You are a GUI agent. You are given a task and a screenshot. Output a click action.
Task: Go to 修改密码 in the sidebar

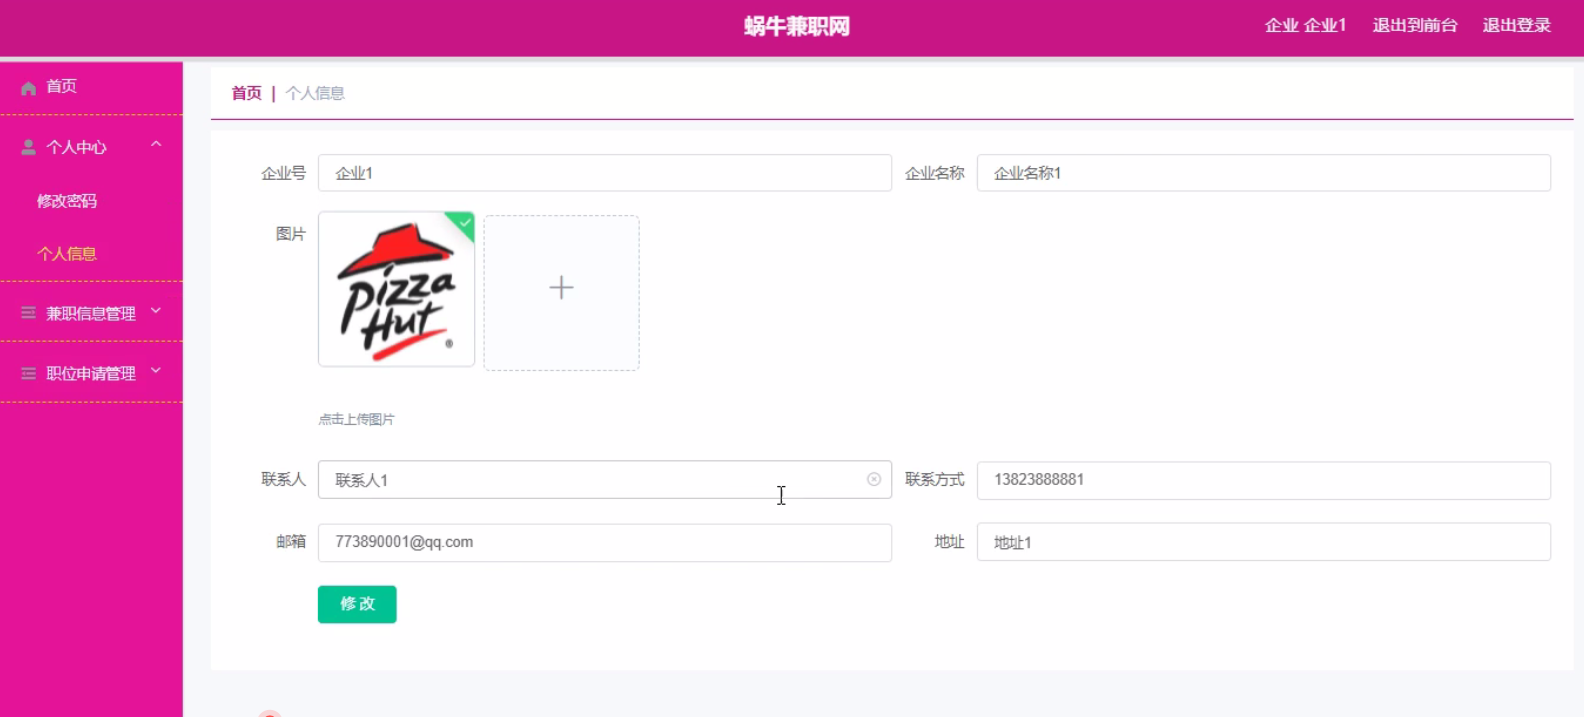[67, 201]
